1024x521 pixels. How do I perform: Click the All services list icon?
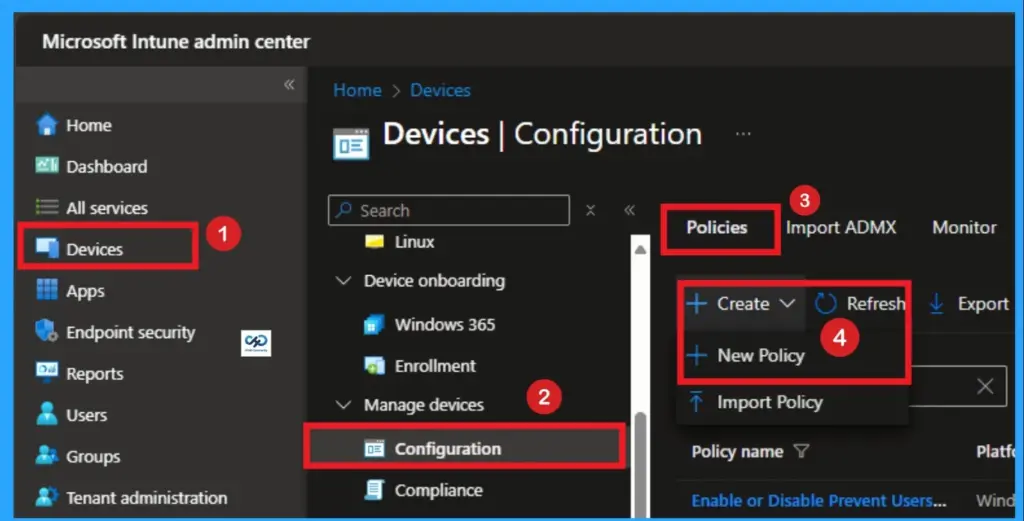coord(47,208)
